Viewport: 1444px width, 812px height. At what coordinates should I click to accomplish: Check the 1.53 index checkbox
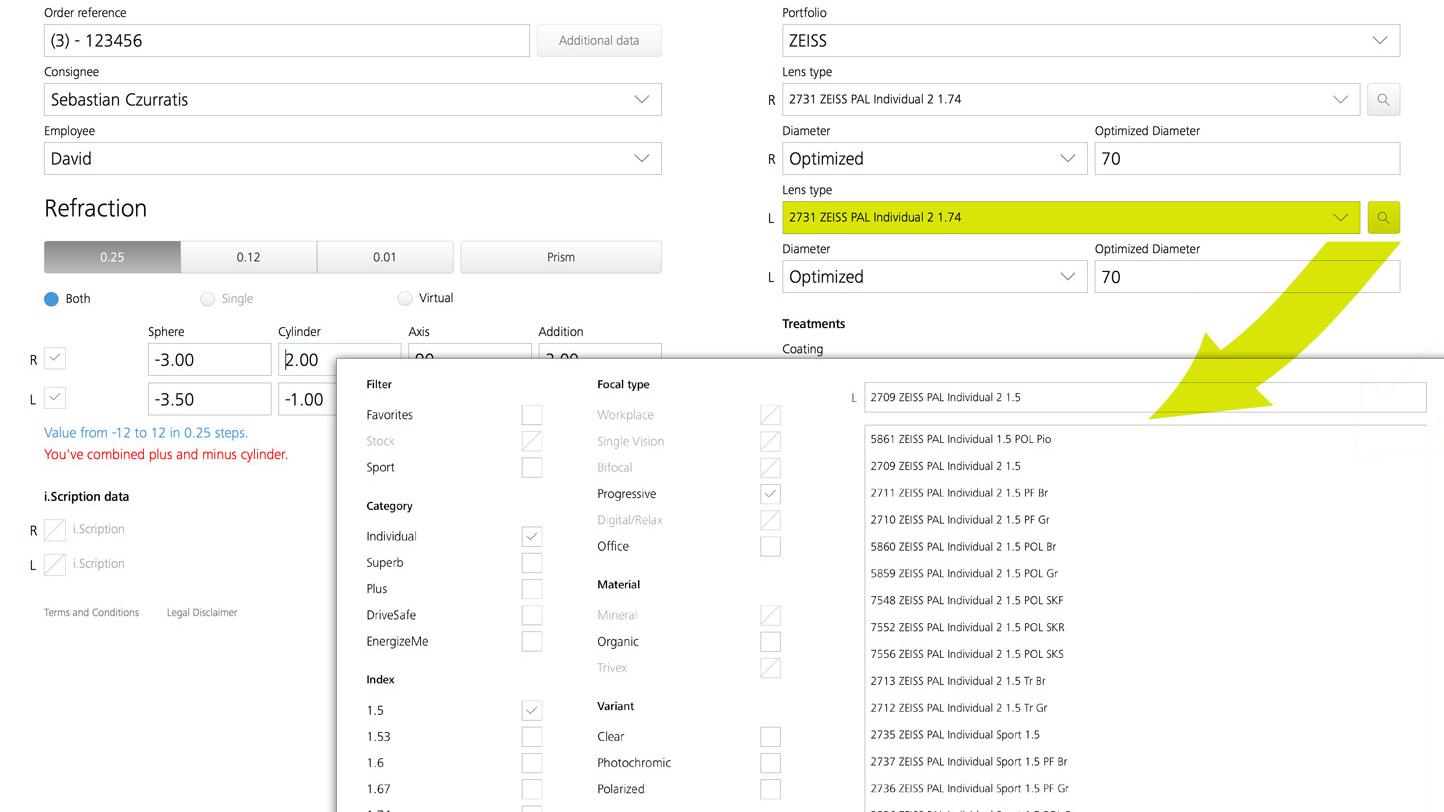[x=532, y=737]
